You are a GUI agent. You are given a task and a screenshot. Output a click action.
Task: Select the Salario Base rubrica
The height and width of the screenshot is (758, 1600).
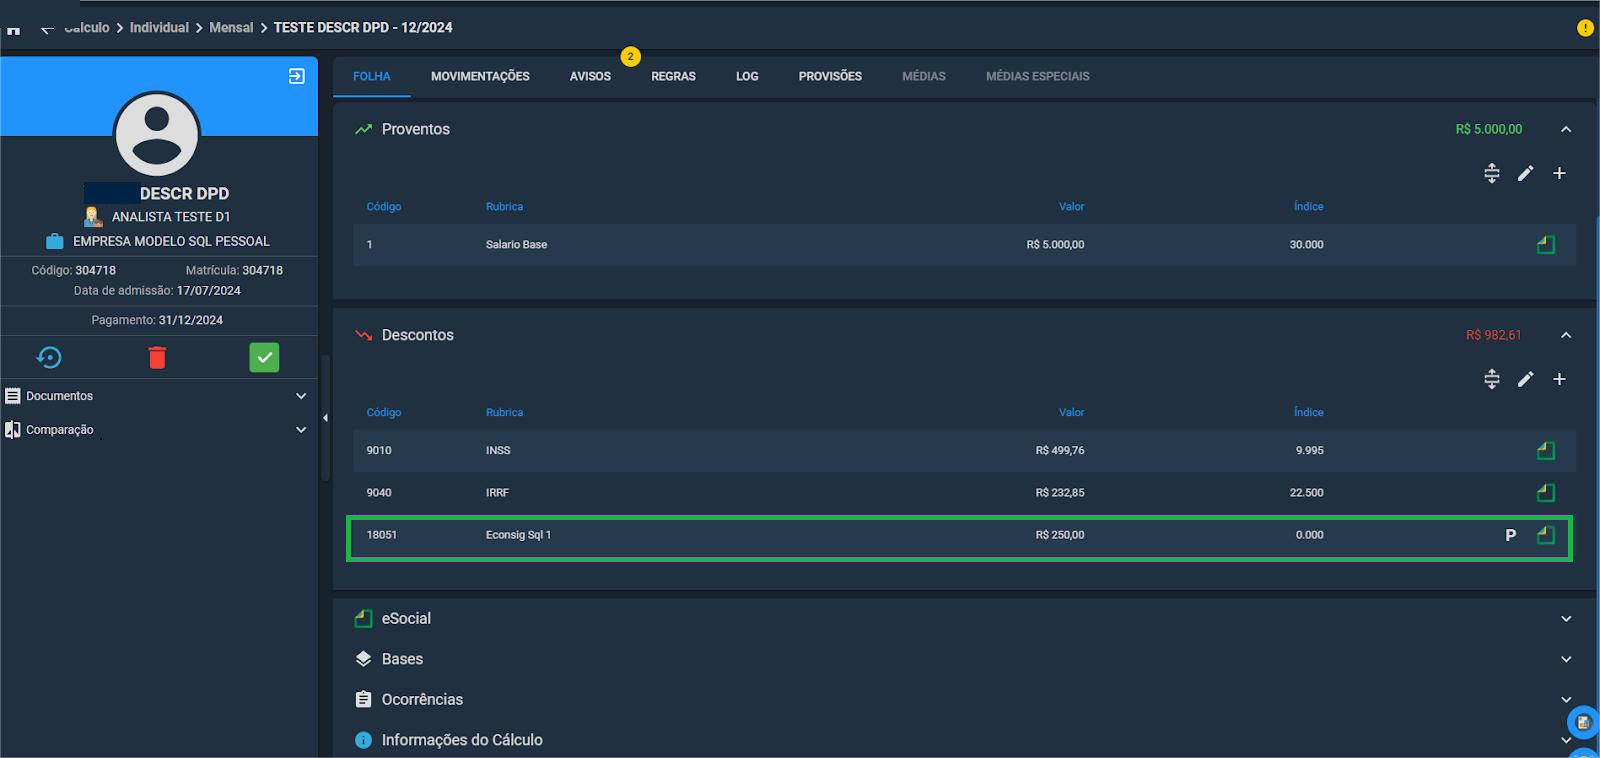coord(516,245)
